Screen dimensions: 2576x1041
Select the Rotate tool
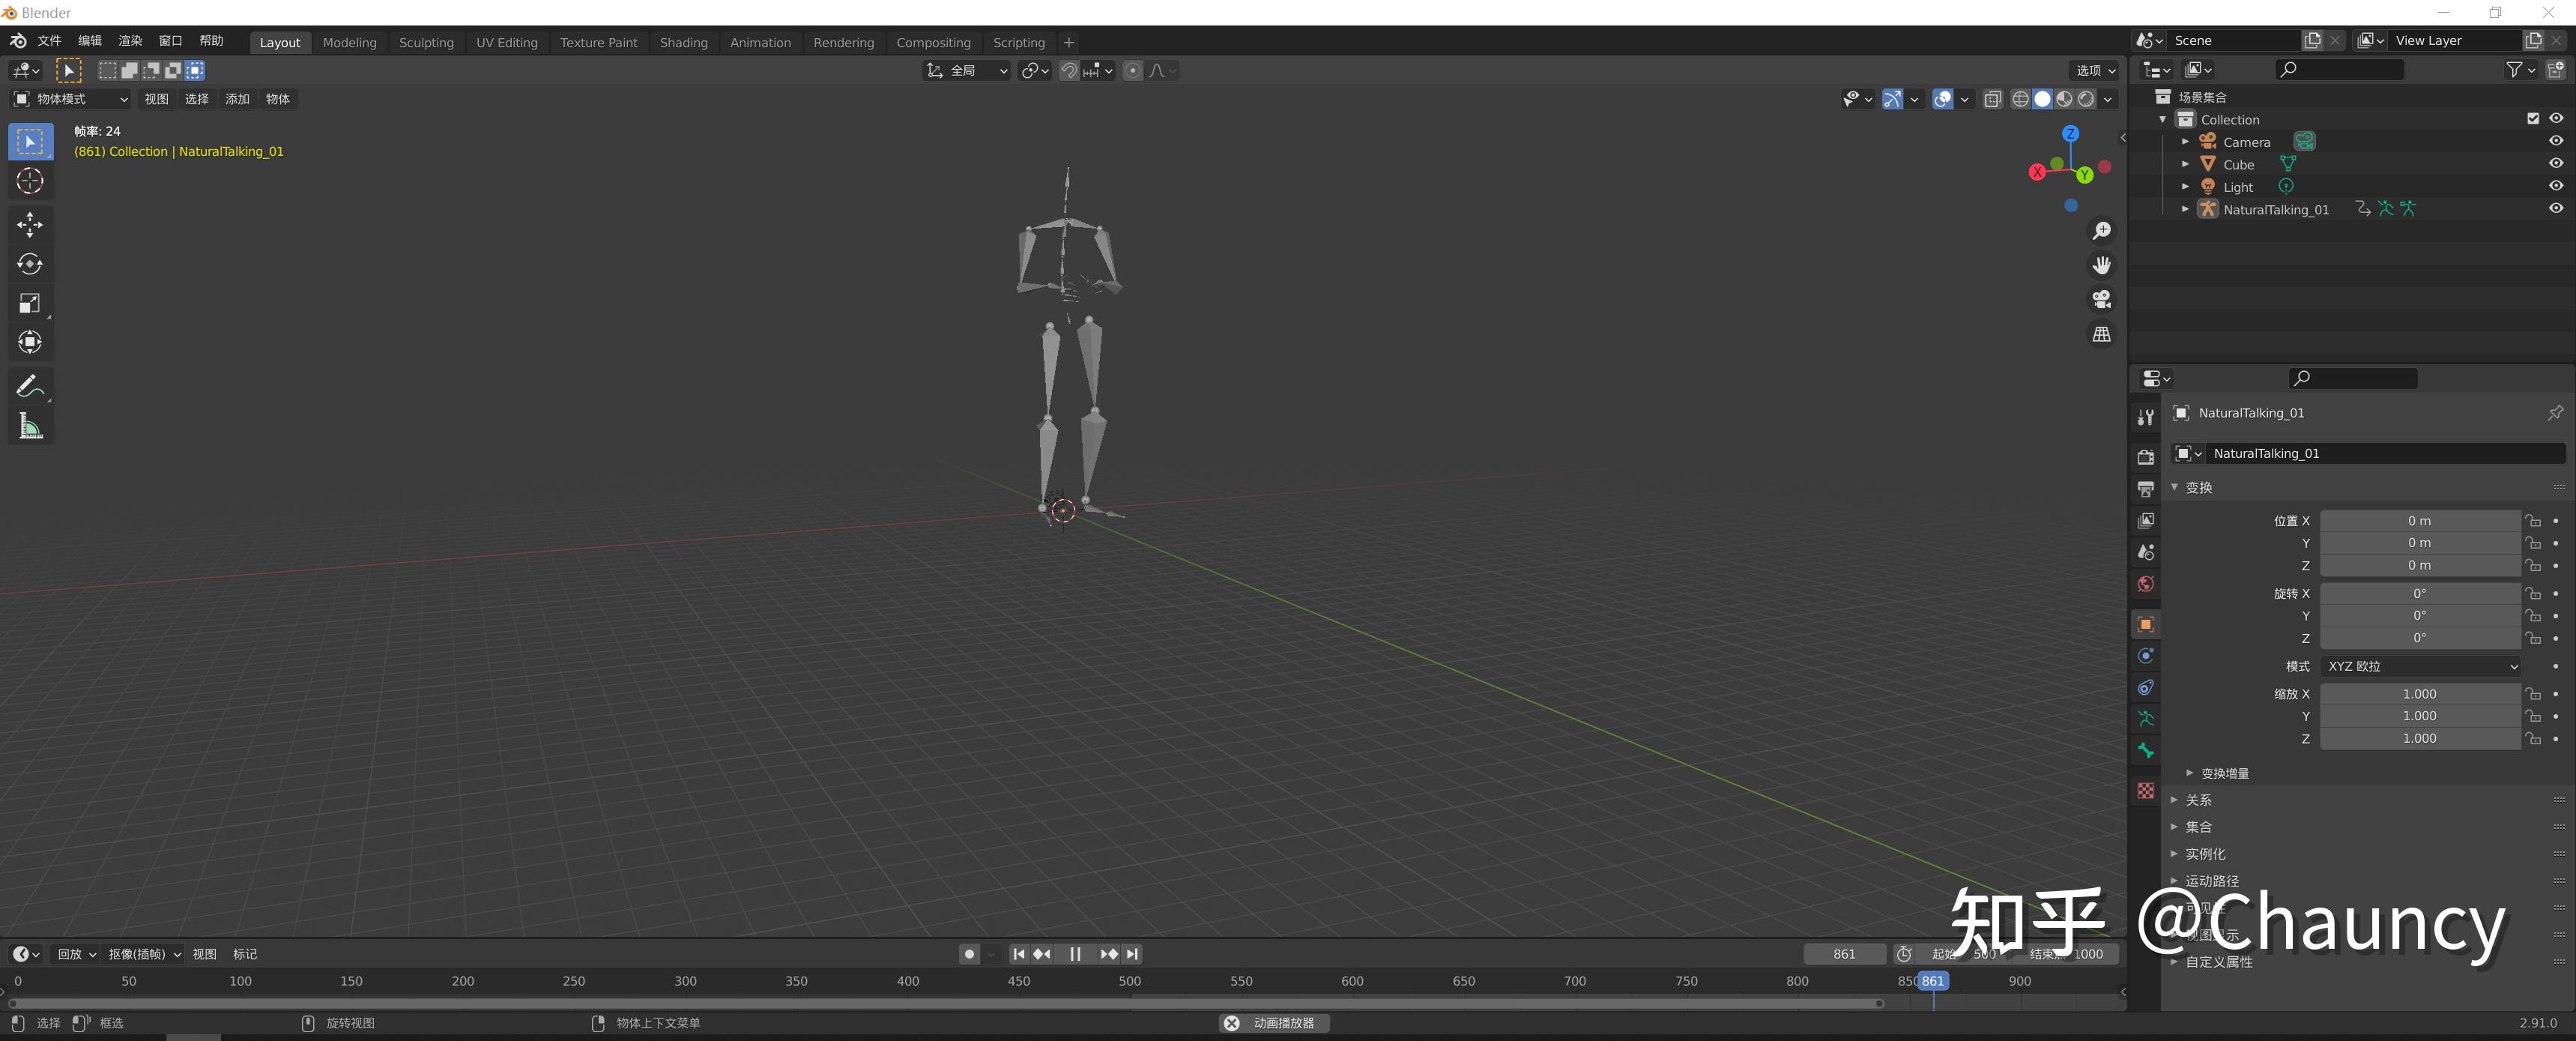30,264
